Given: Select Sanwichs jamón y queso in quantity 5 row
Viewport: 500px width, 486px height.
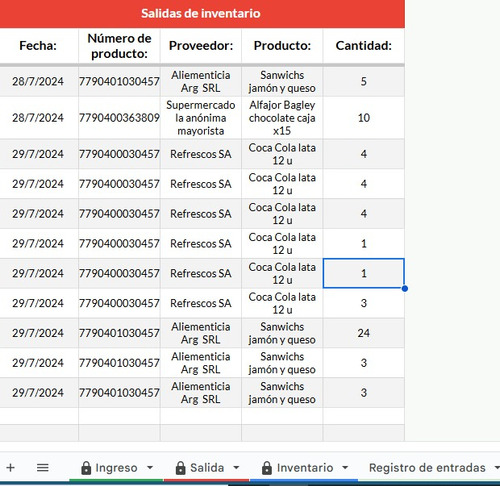Looking at the screenshot, I should 282,81.
